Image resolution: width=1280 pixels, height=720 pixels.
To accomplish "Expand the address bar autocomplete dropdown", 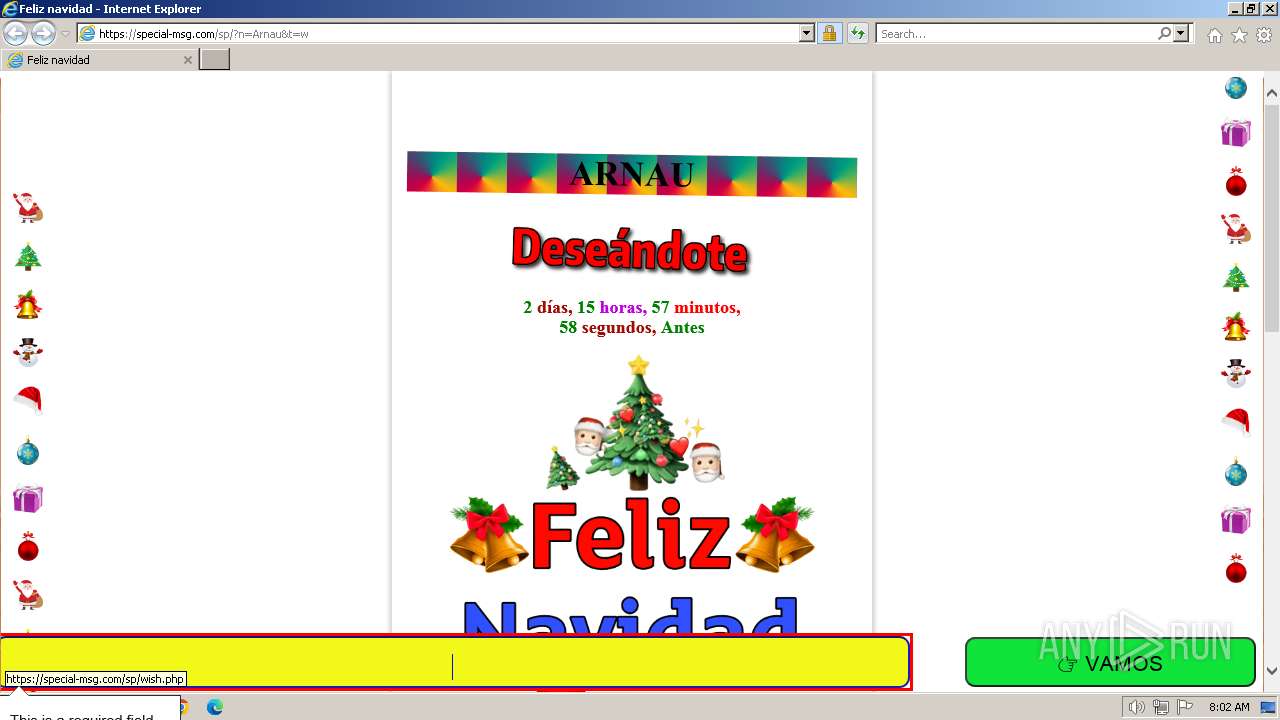I will (x=807, y=34).
